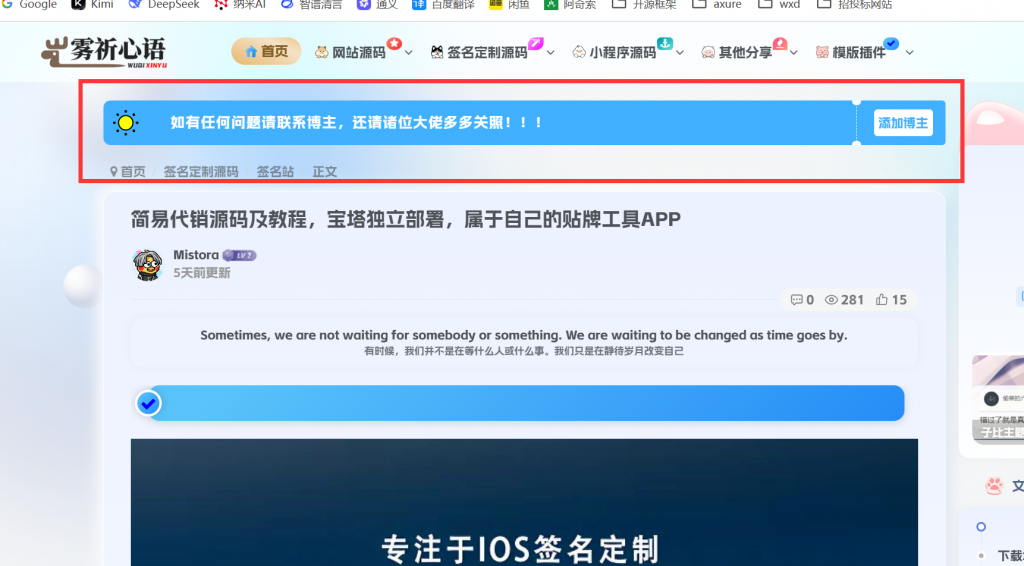Image resolution: width=1024 pixels, height=566 pixels.
Task: Expand the 签名定制源码 dropdown chevron
Action: pos(551,53)
